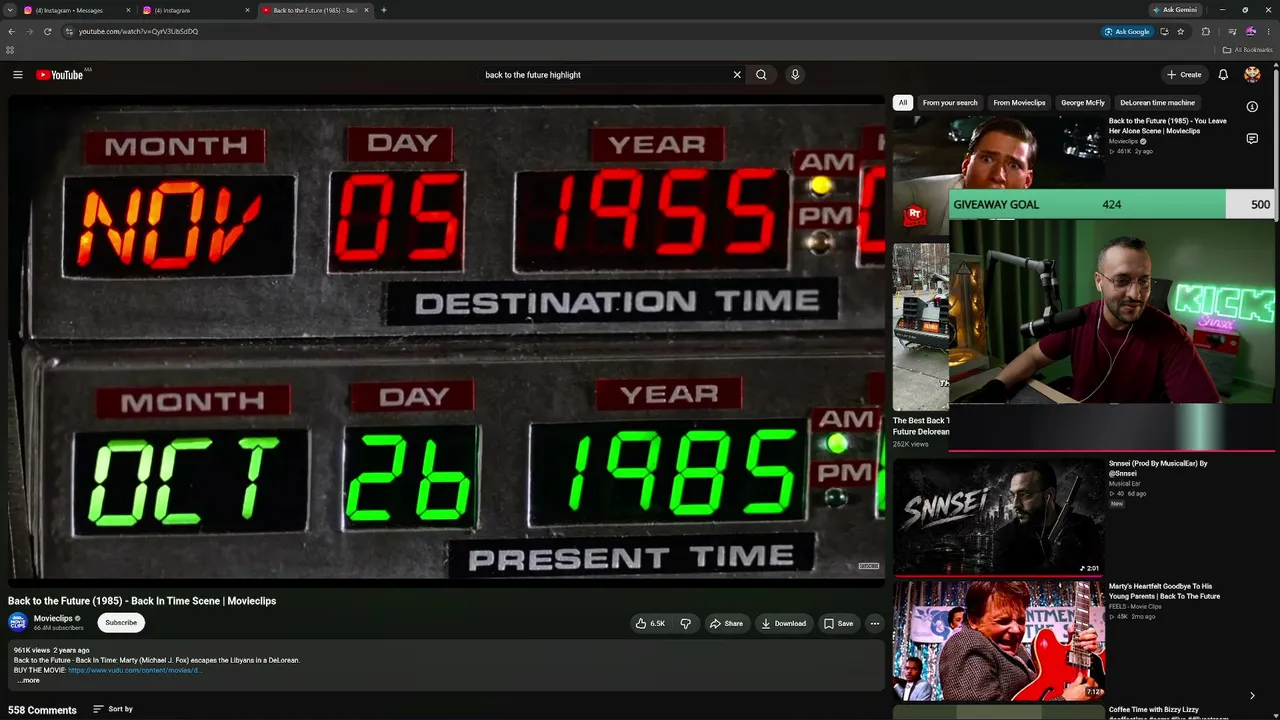This screenshot has height=720, width=1280.
Task: Open the comments panel icon in sidebar
Action: [x=1252, y=139]
